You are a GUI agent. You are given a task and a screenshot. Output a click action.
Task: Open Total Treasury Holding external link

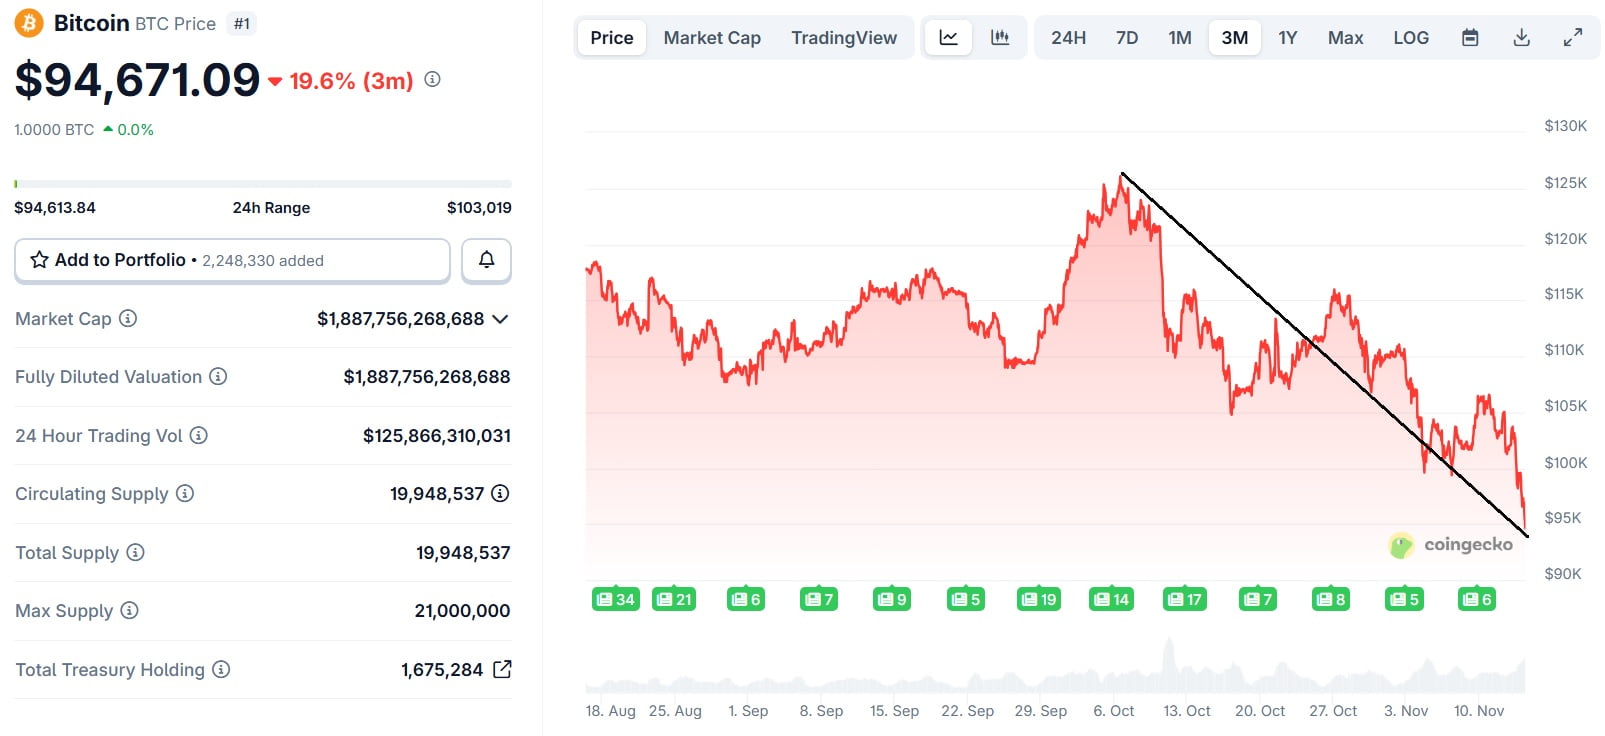click(x=502, y=669)
